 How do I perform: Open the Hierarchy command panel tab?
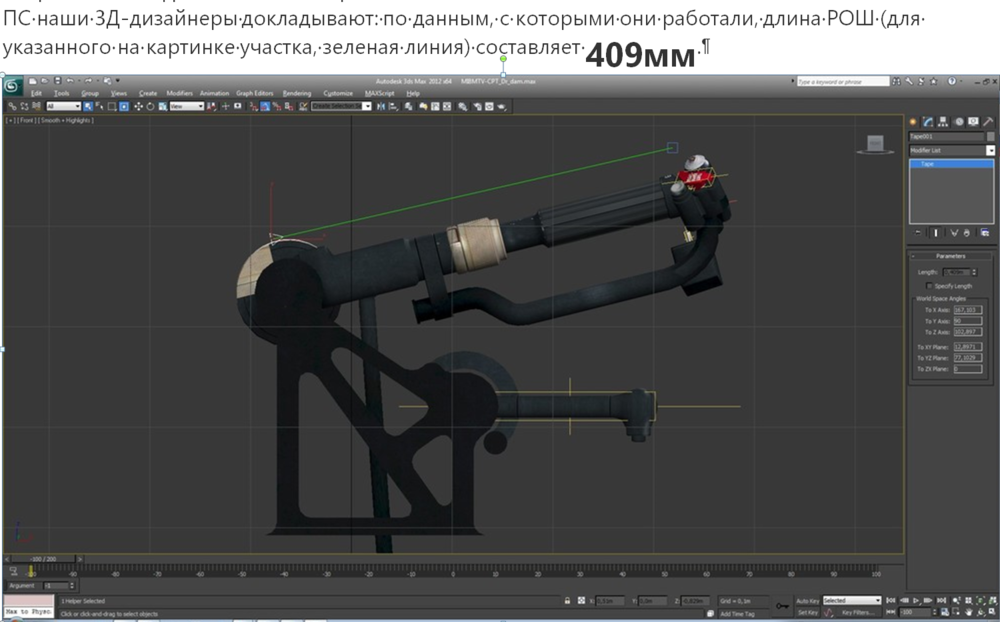942,121
